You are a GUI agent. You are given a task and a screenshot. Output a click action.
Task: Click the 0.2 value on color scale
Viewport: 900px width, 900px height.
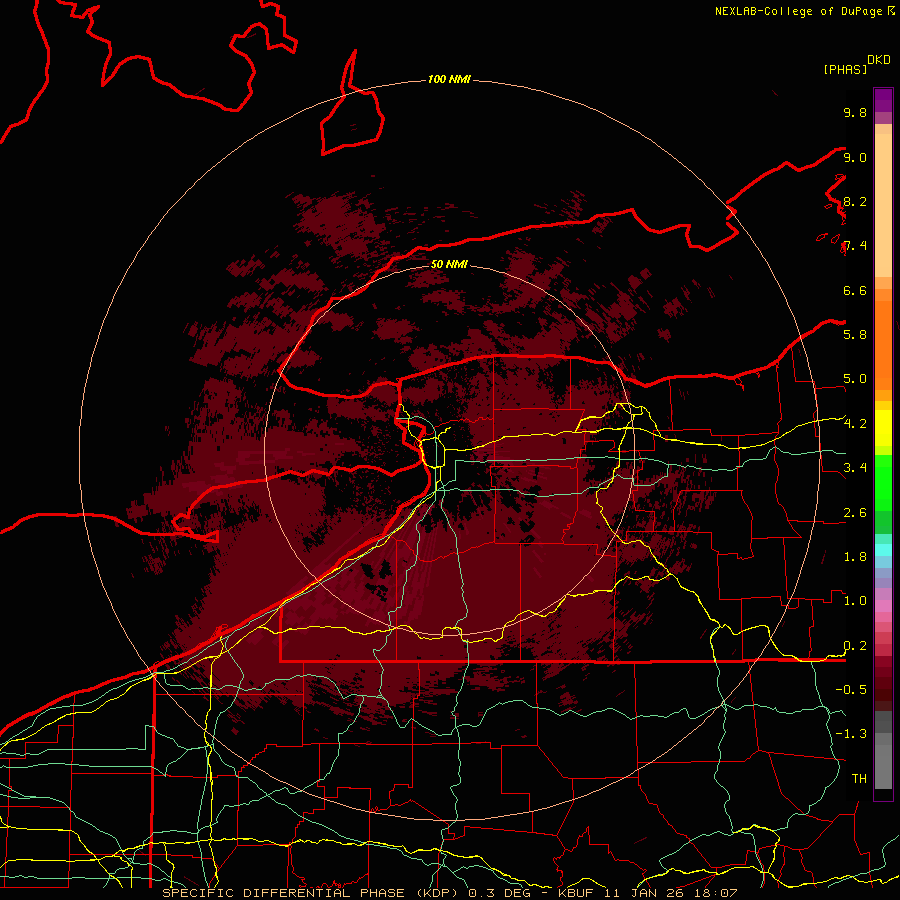(855, 646)
